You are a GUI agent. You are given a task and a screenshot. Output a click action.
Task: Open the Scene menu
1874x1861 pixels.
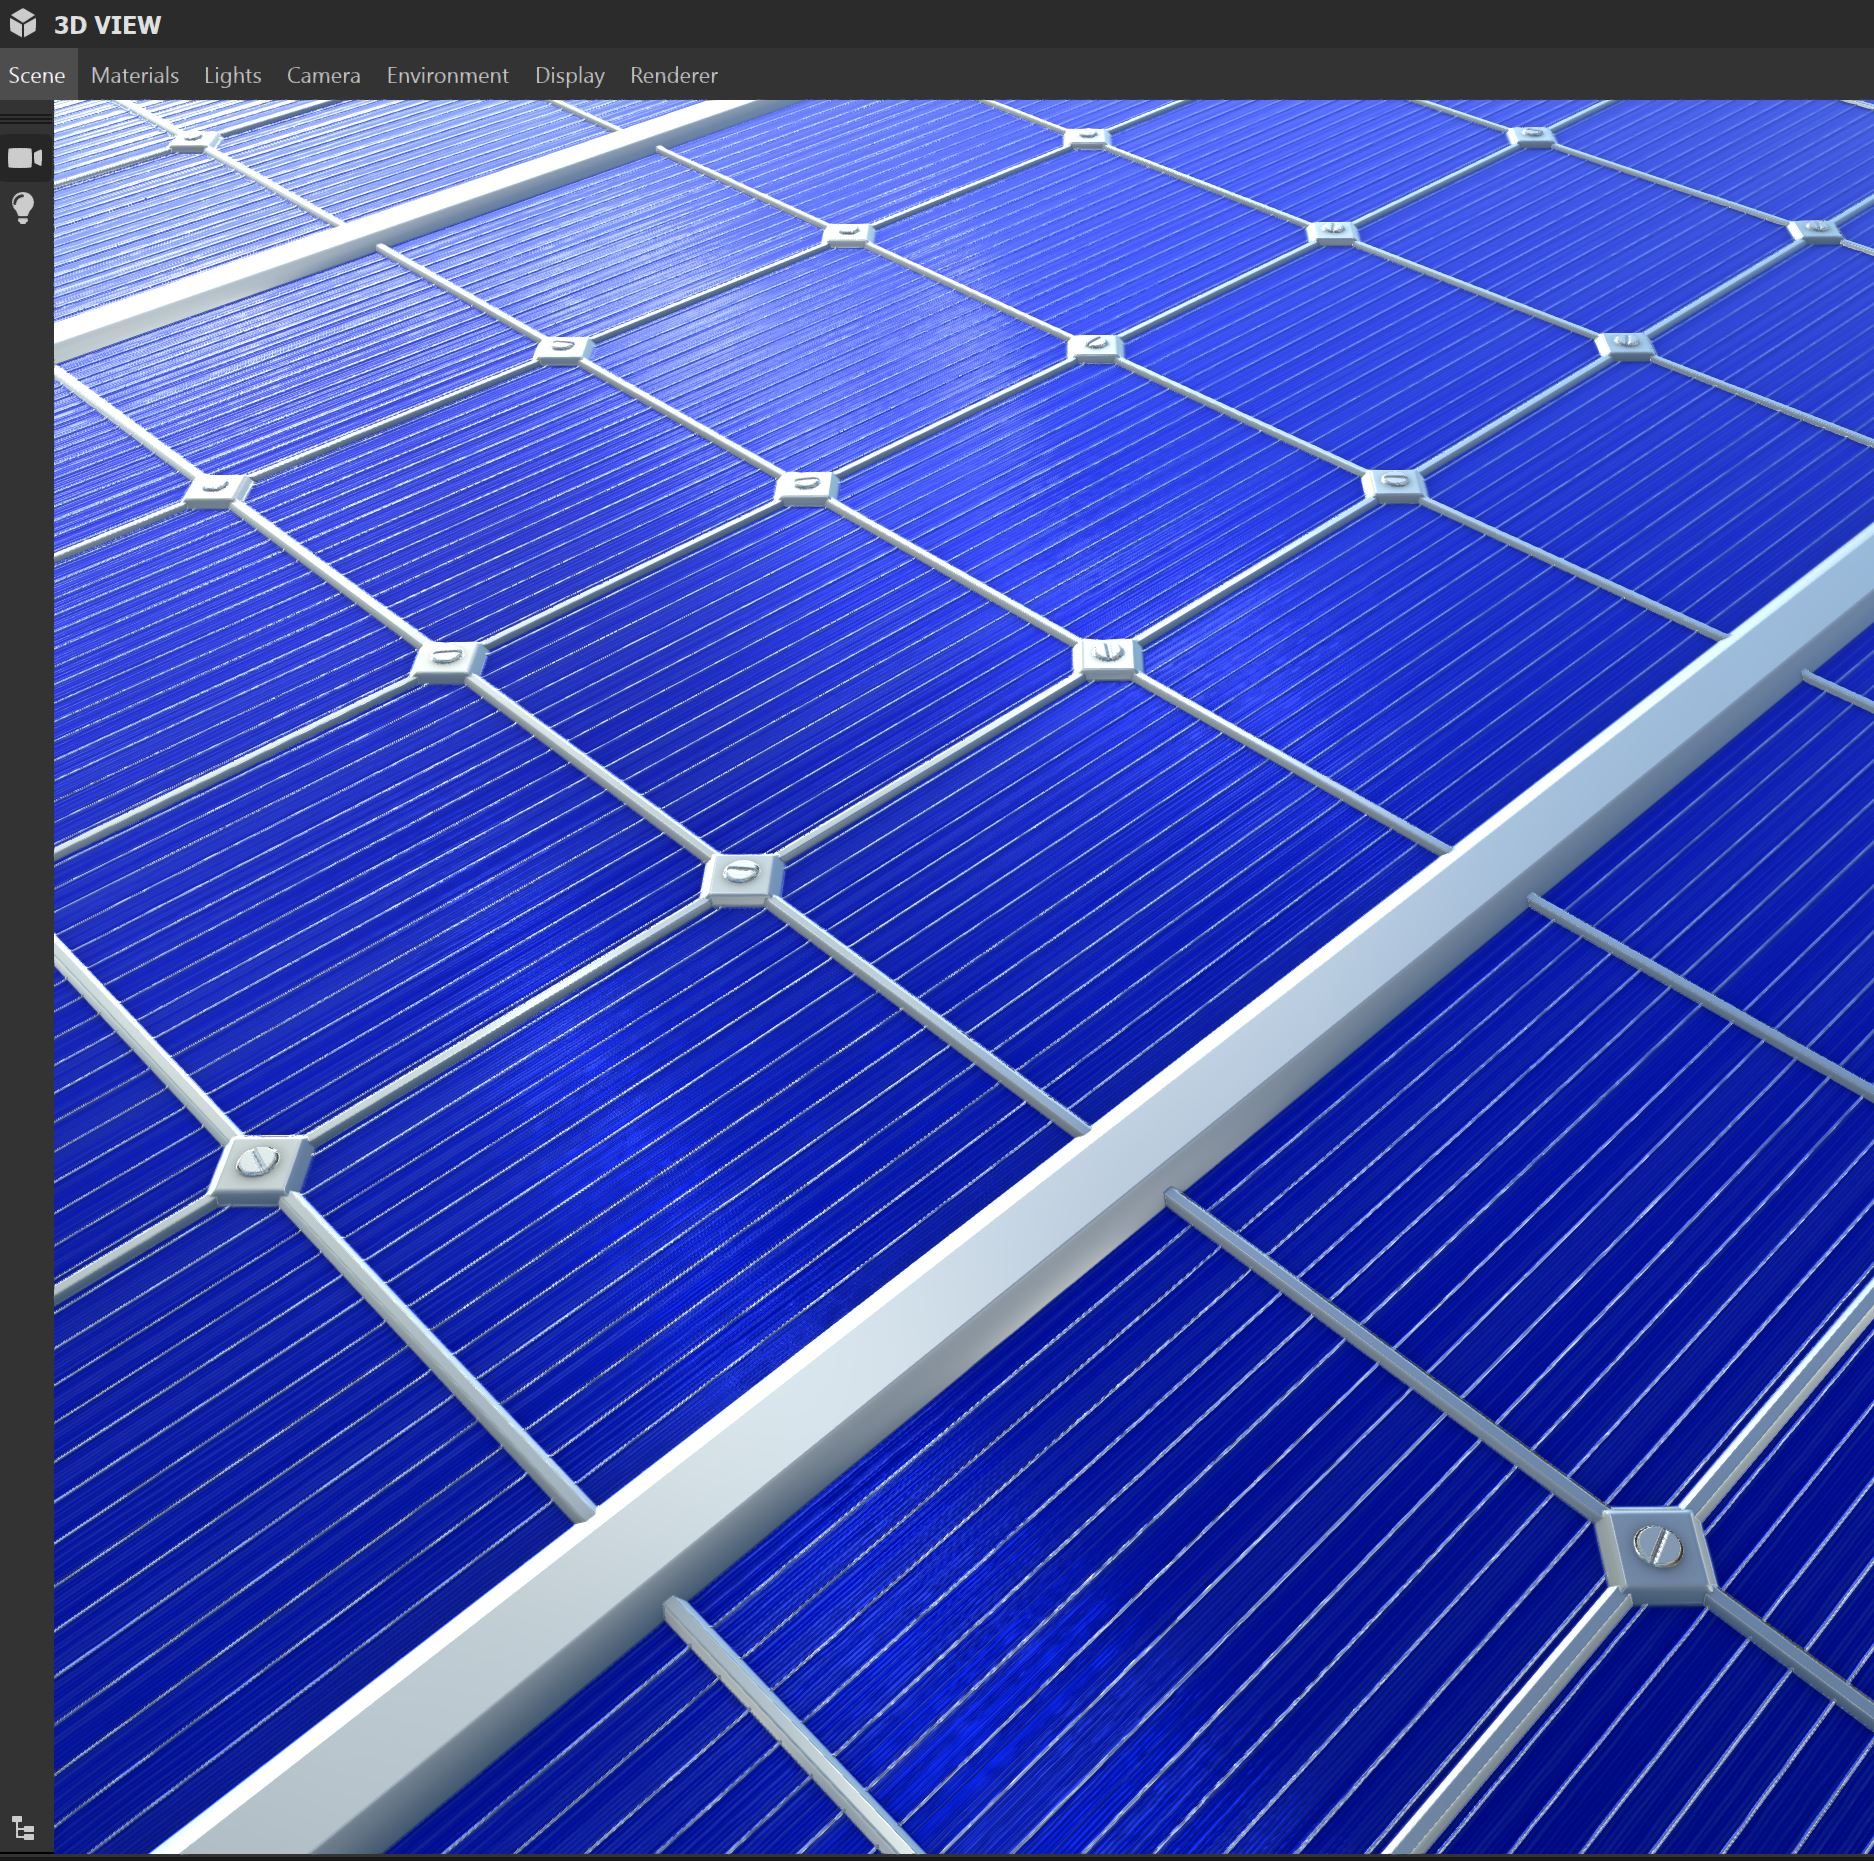click(37, 75)
